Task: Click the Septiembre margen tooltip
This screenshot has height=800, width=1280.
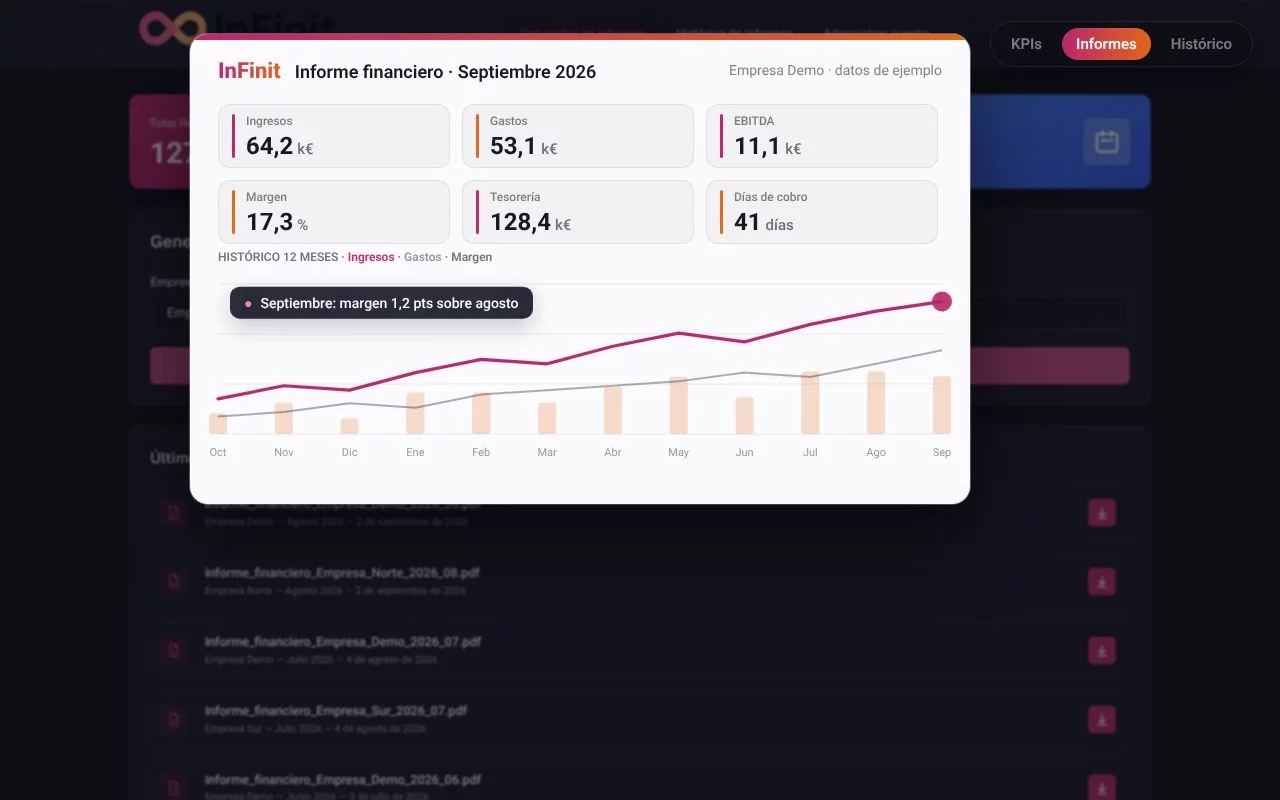Action: [x=381, y=303]
